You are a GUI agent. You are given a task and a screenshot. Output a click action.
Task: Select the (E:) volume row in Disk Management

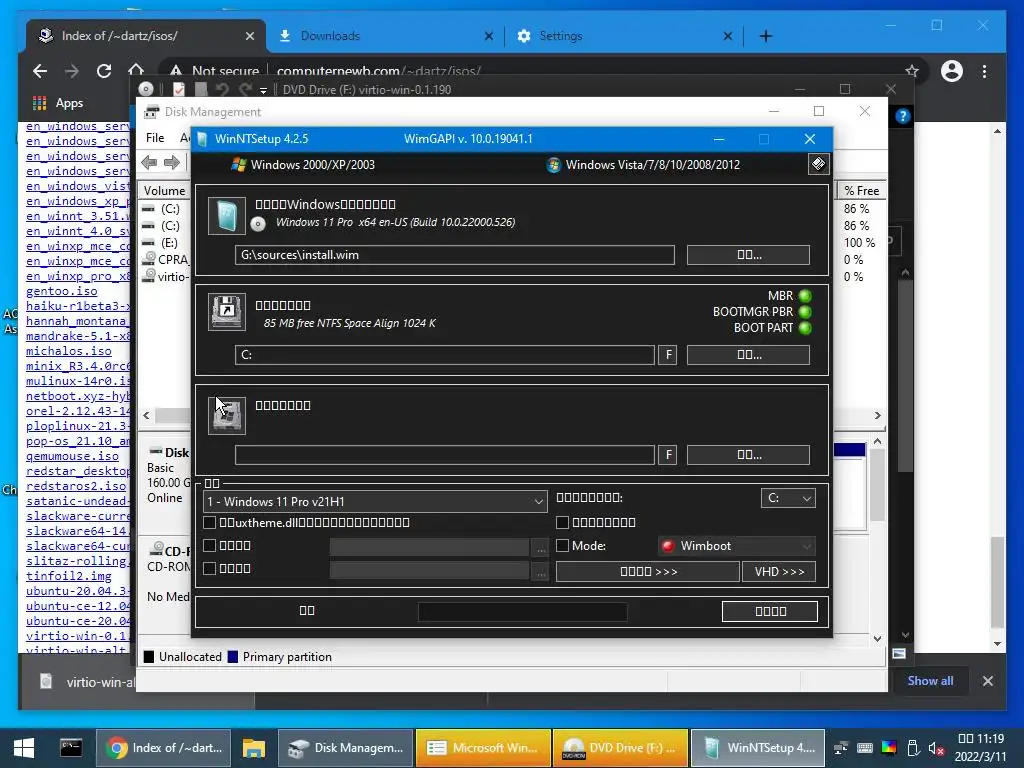pos(167,242)
